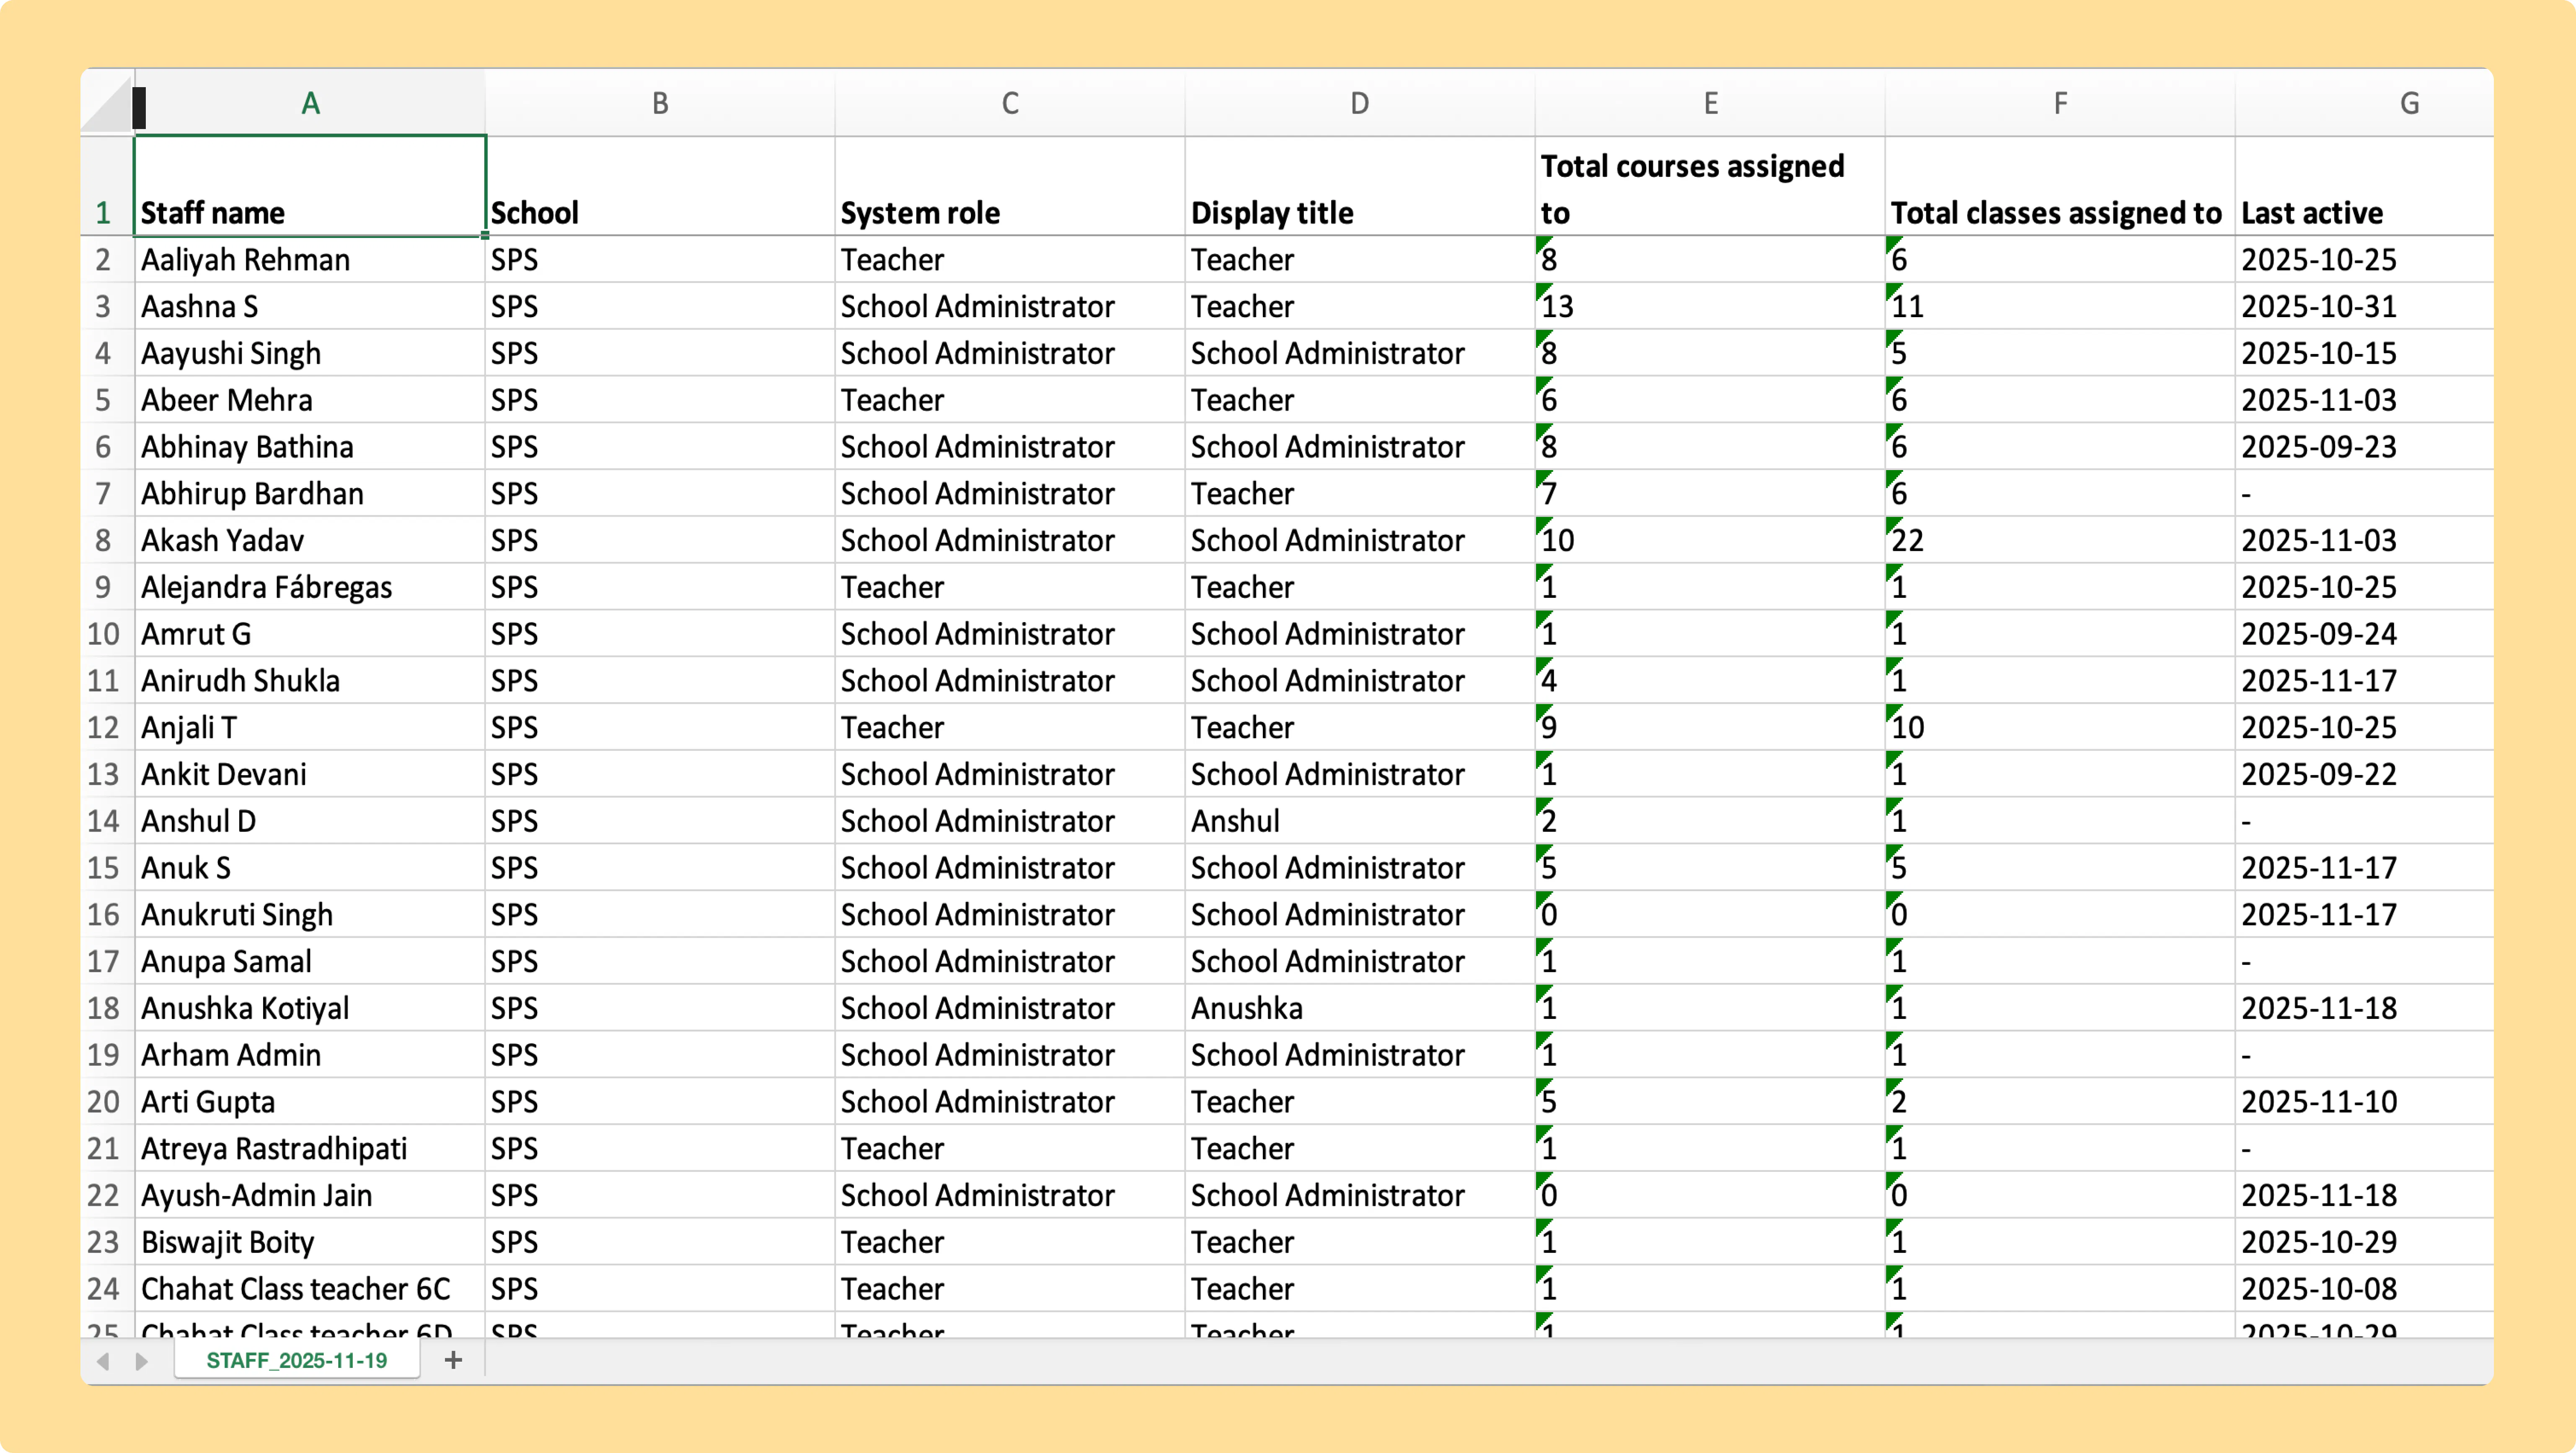
Task: Click the 'Staff name' header cell
Action: pyautogui.click(x=310, y=187)
